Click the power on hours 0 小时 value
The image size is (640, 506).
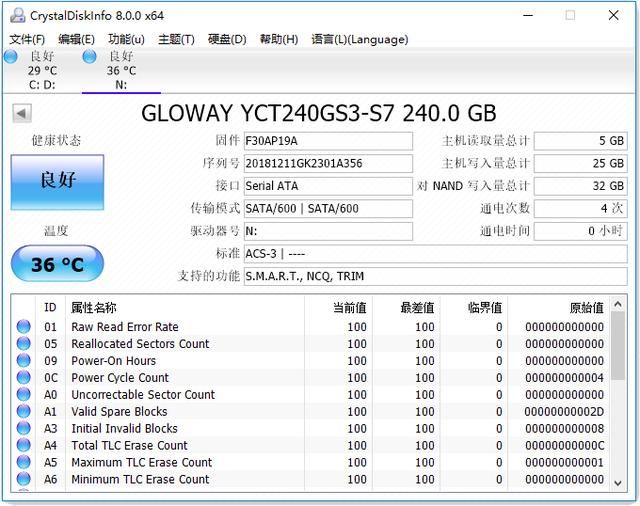click(x=580, y=231)
